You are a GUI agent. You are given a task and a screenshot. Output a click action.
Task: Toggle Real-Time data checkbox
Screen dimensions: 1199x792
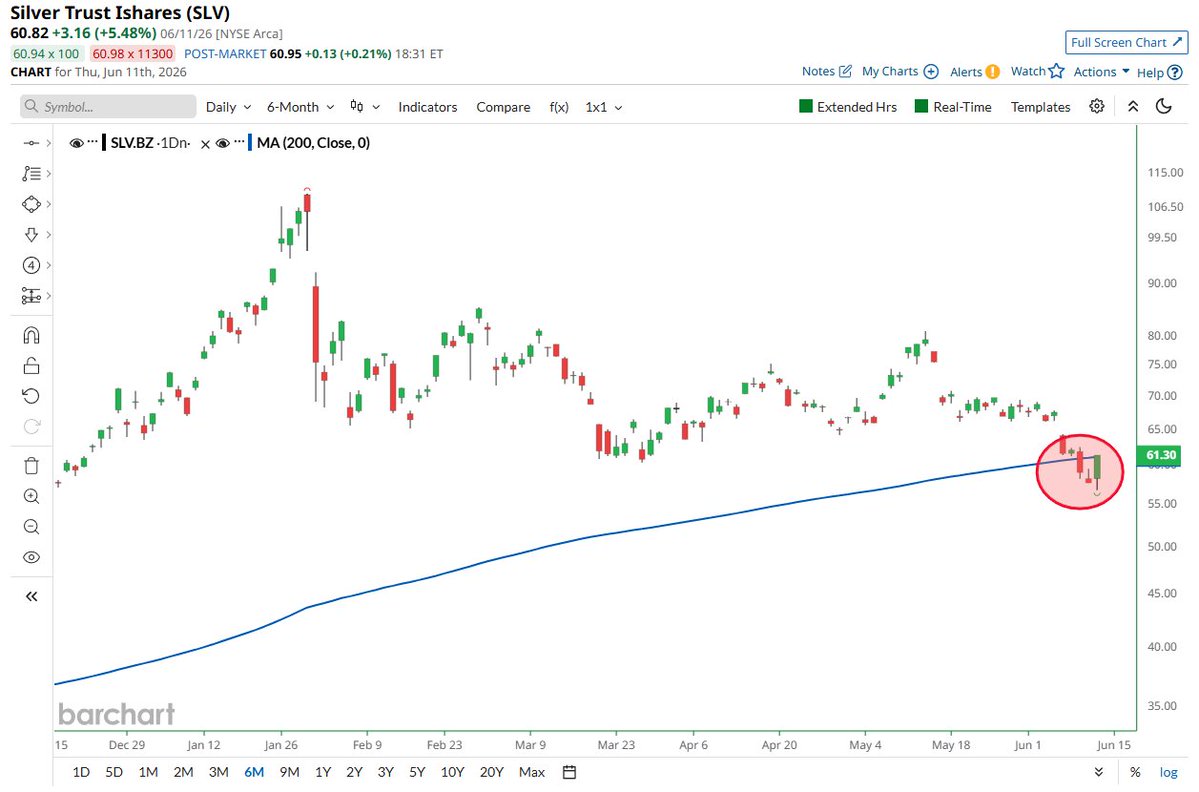click(x=921, y=106)
